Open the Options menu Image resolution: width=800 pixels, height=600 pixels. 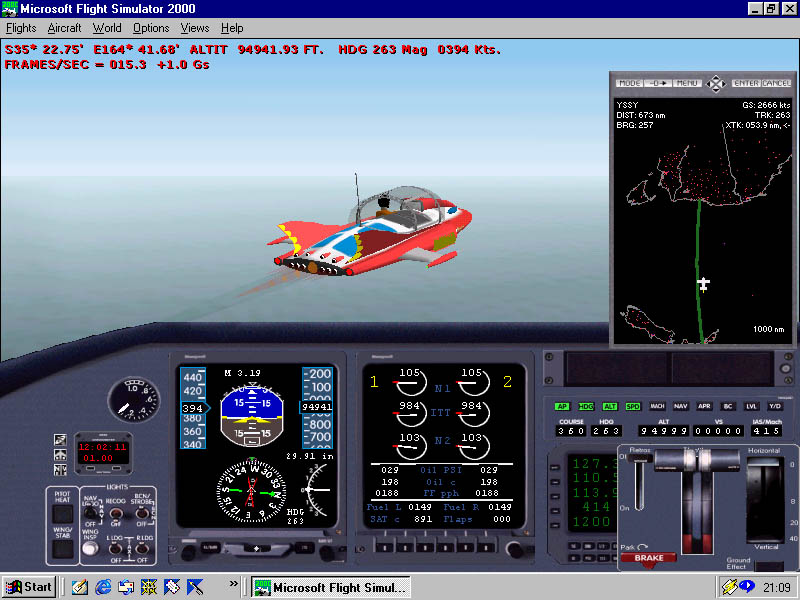pos(151,28)
